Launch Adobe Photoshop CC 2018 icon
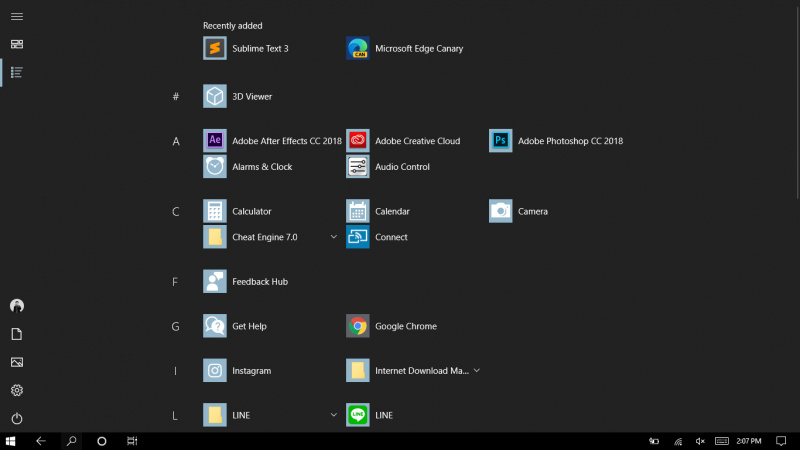The width and height of the screenshot is (800, 450). coord(501,140)
